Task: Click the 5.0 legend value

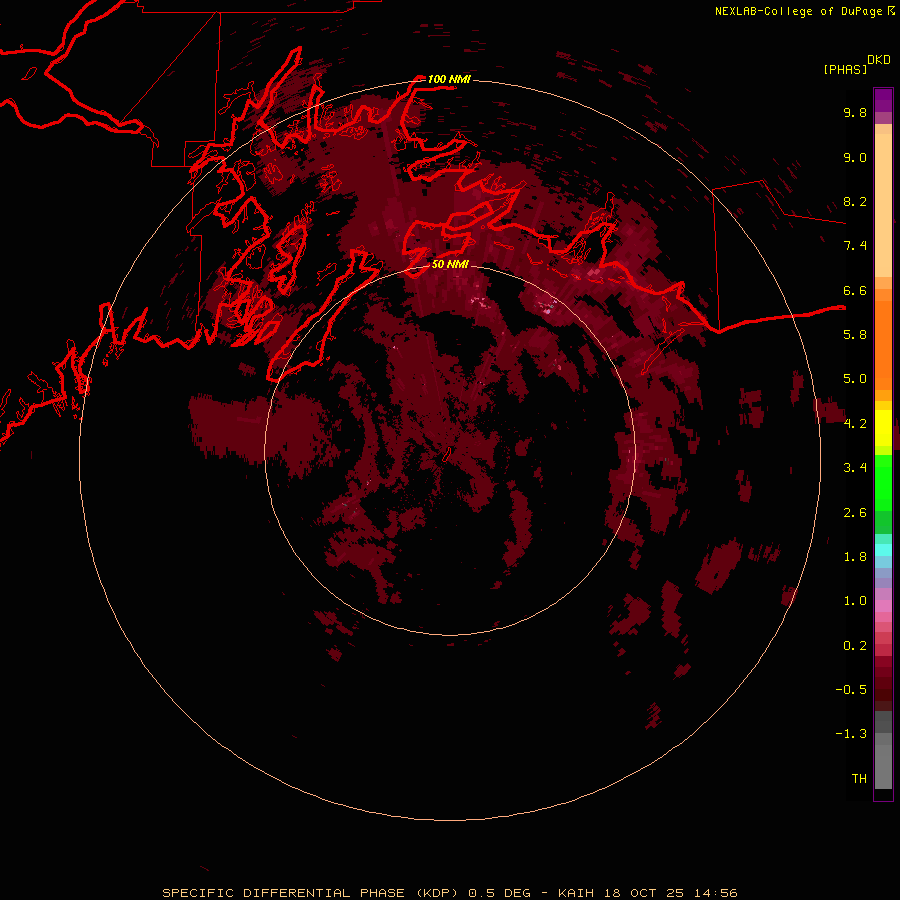Action: coord(855,379)
